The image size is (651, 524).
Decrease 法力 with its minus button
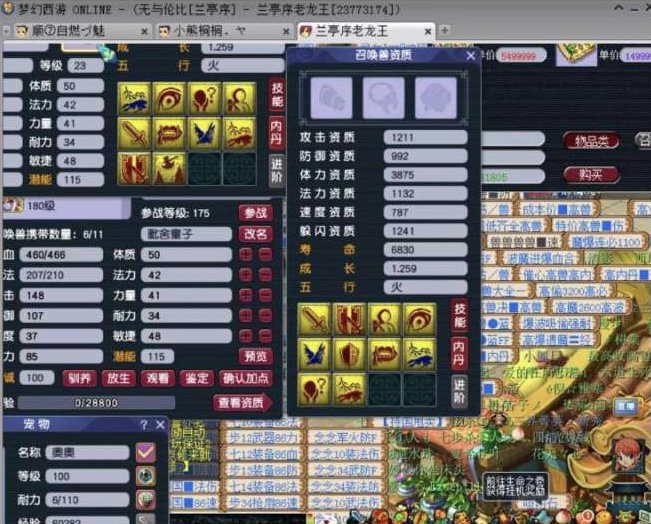tap(265, 274)
